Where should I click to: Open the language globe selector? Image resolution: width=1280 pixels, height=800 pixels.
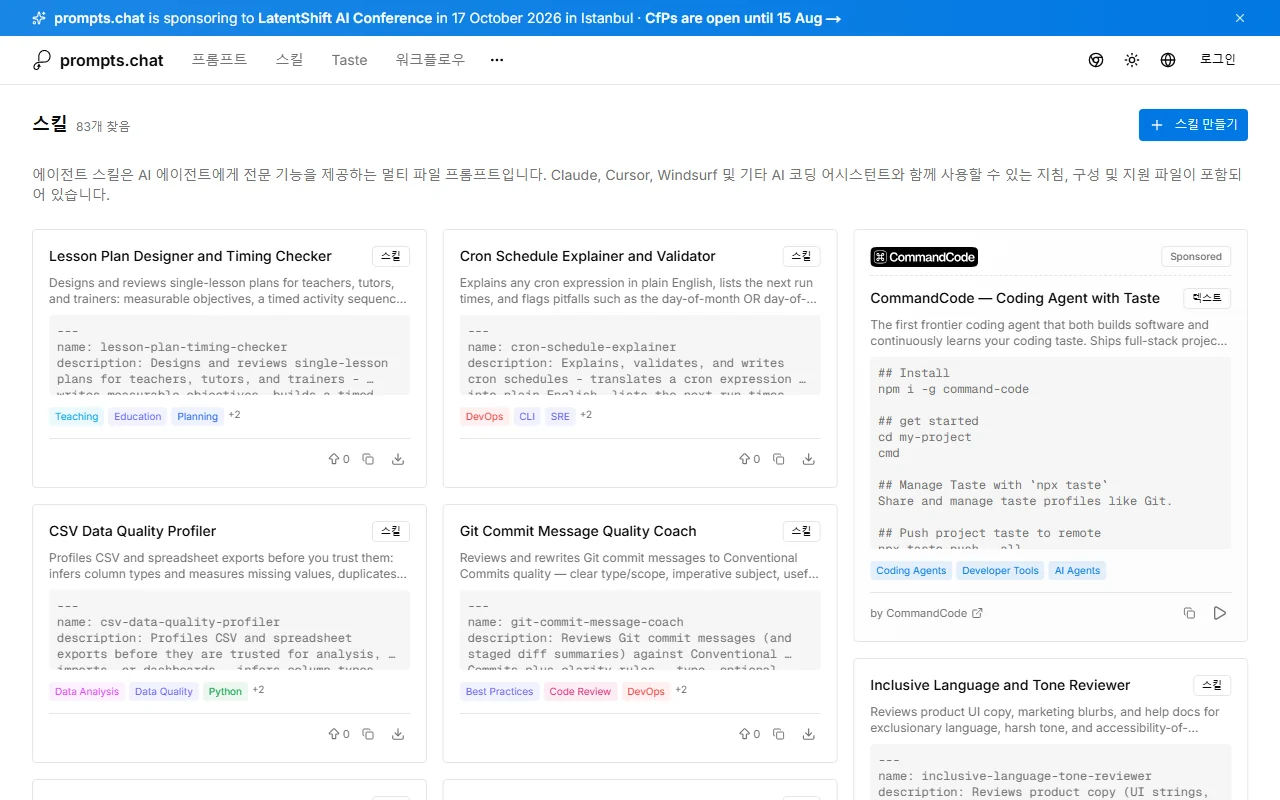1168,60
